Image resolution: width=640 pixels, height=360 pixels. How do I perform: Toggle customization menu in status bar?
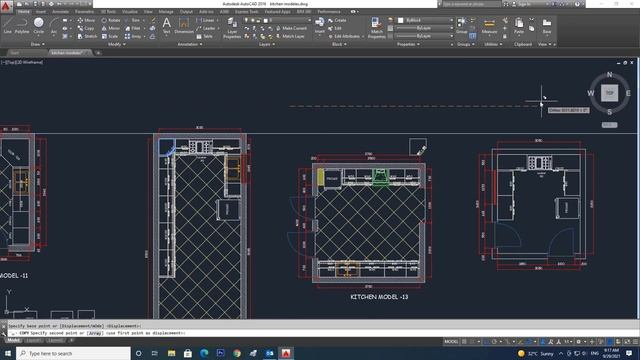635,342
